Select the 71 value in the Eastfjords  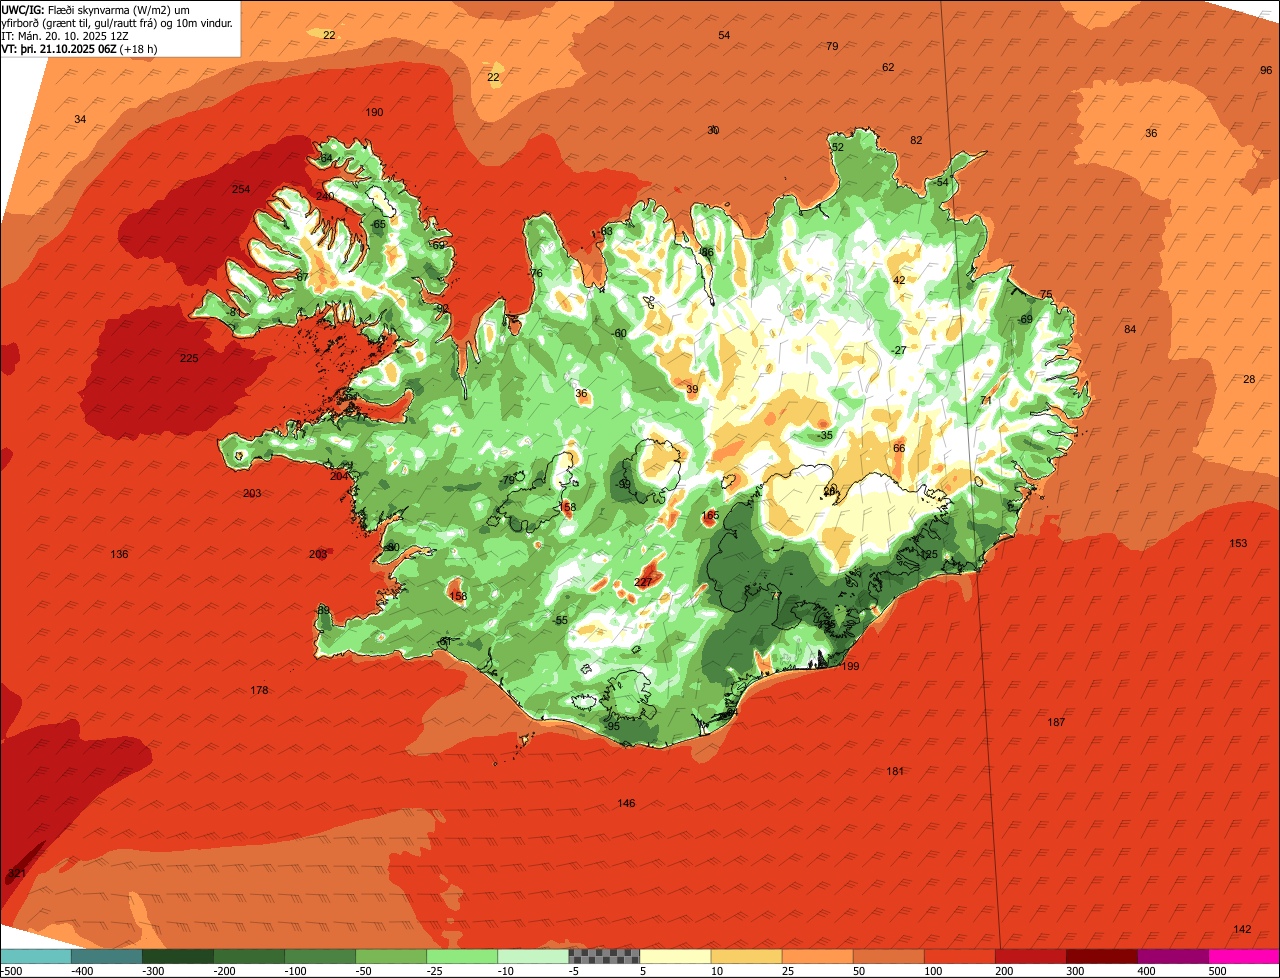point(986,400)
